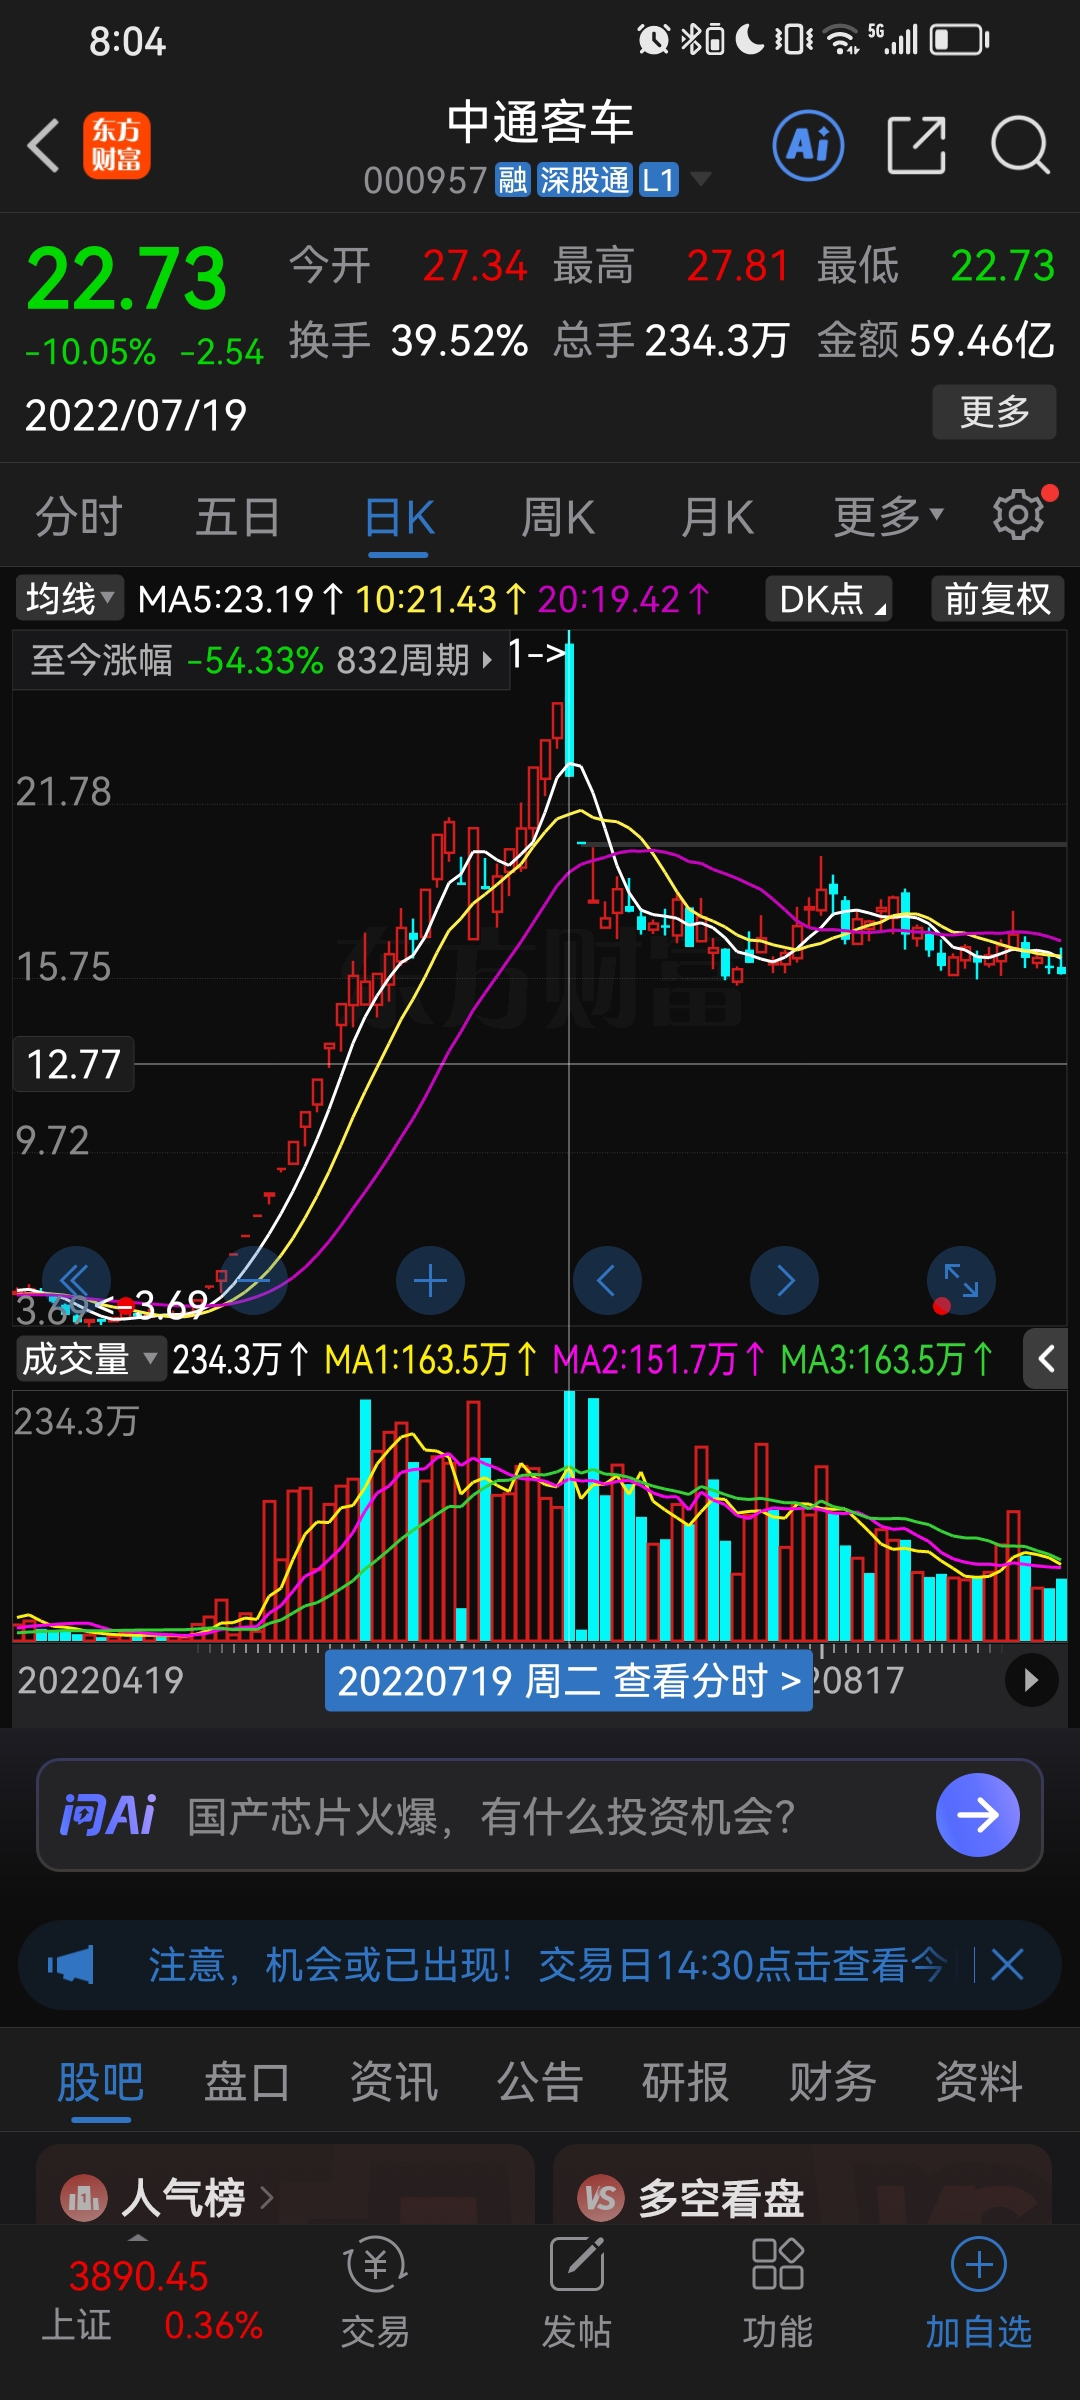Switch to 月K chart tab

(717, 517)
